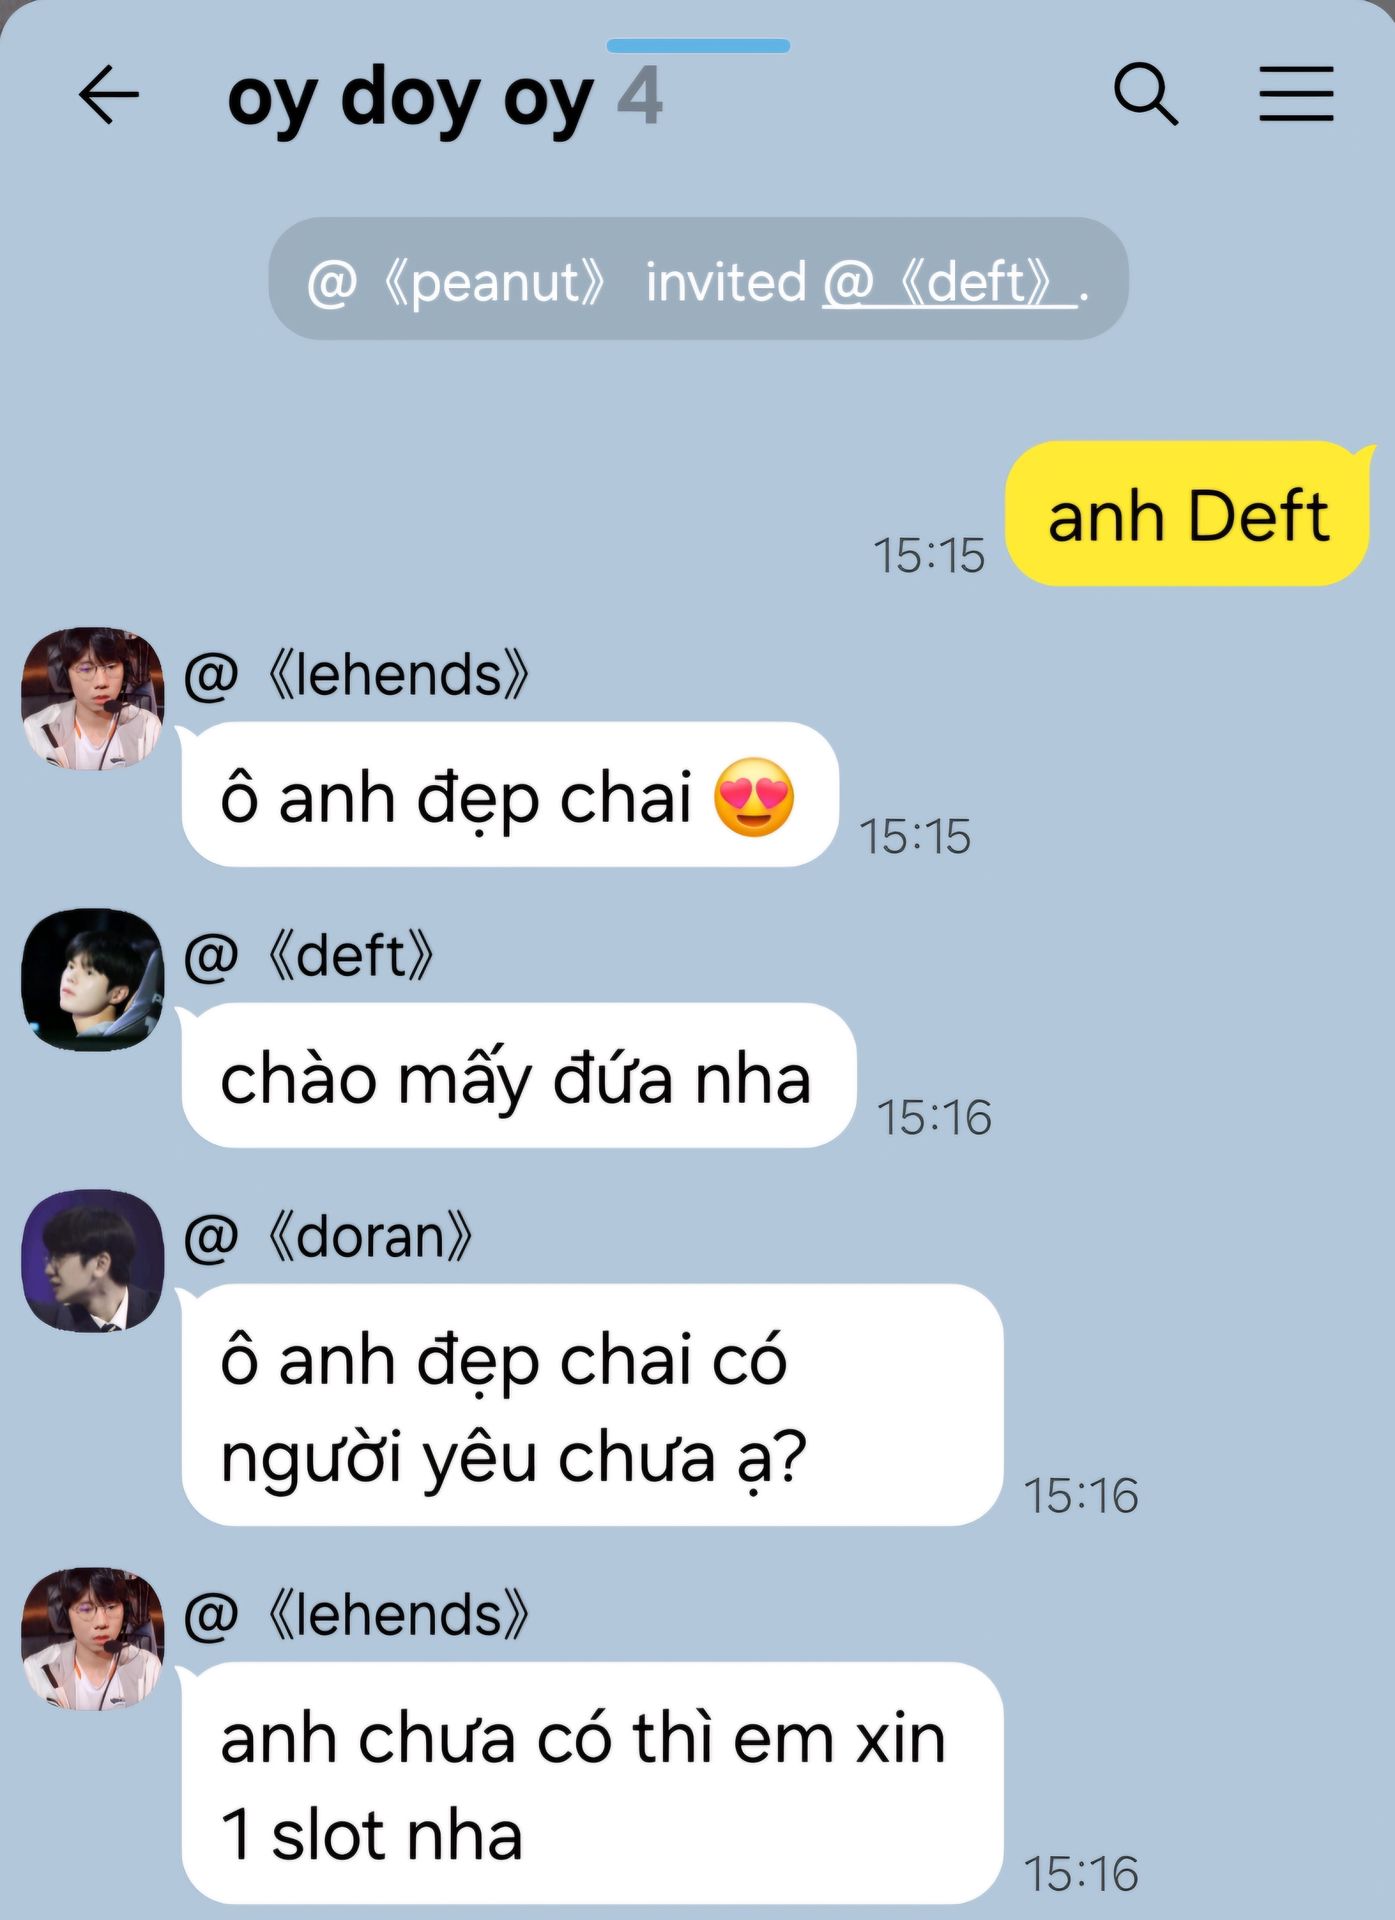
Task: Tap the member count number 4
Action: [640, 96]
